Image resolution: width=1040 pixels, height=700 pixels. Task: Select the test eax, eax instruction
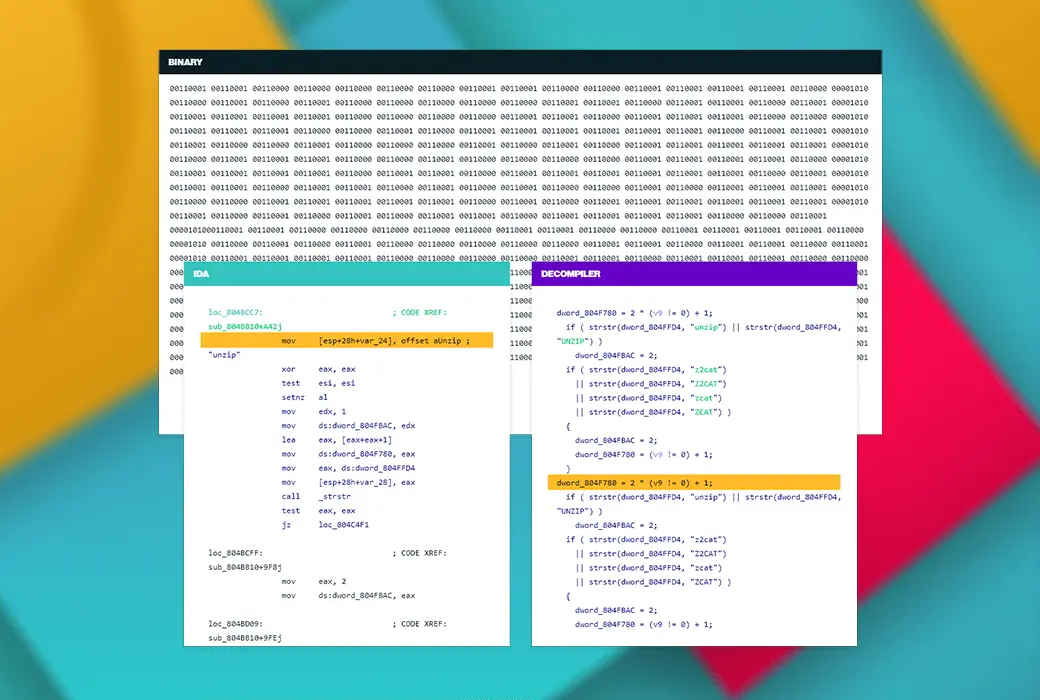(318, 510)
